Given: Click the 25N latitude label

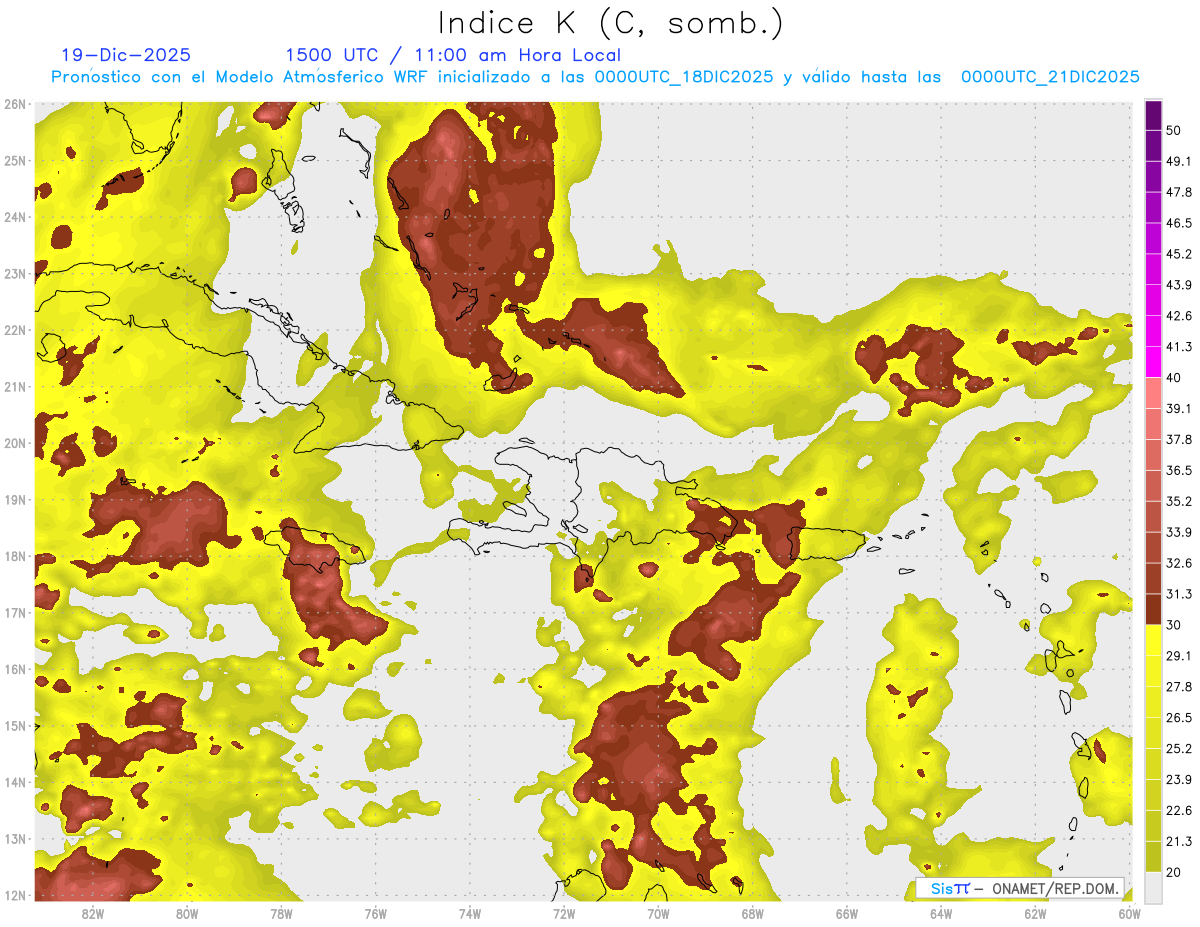Looking at the screenshot, I should [15, 161].
